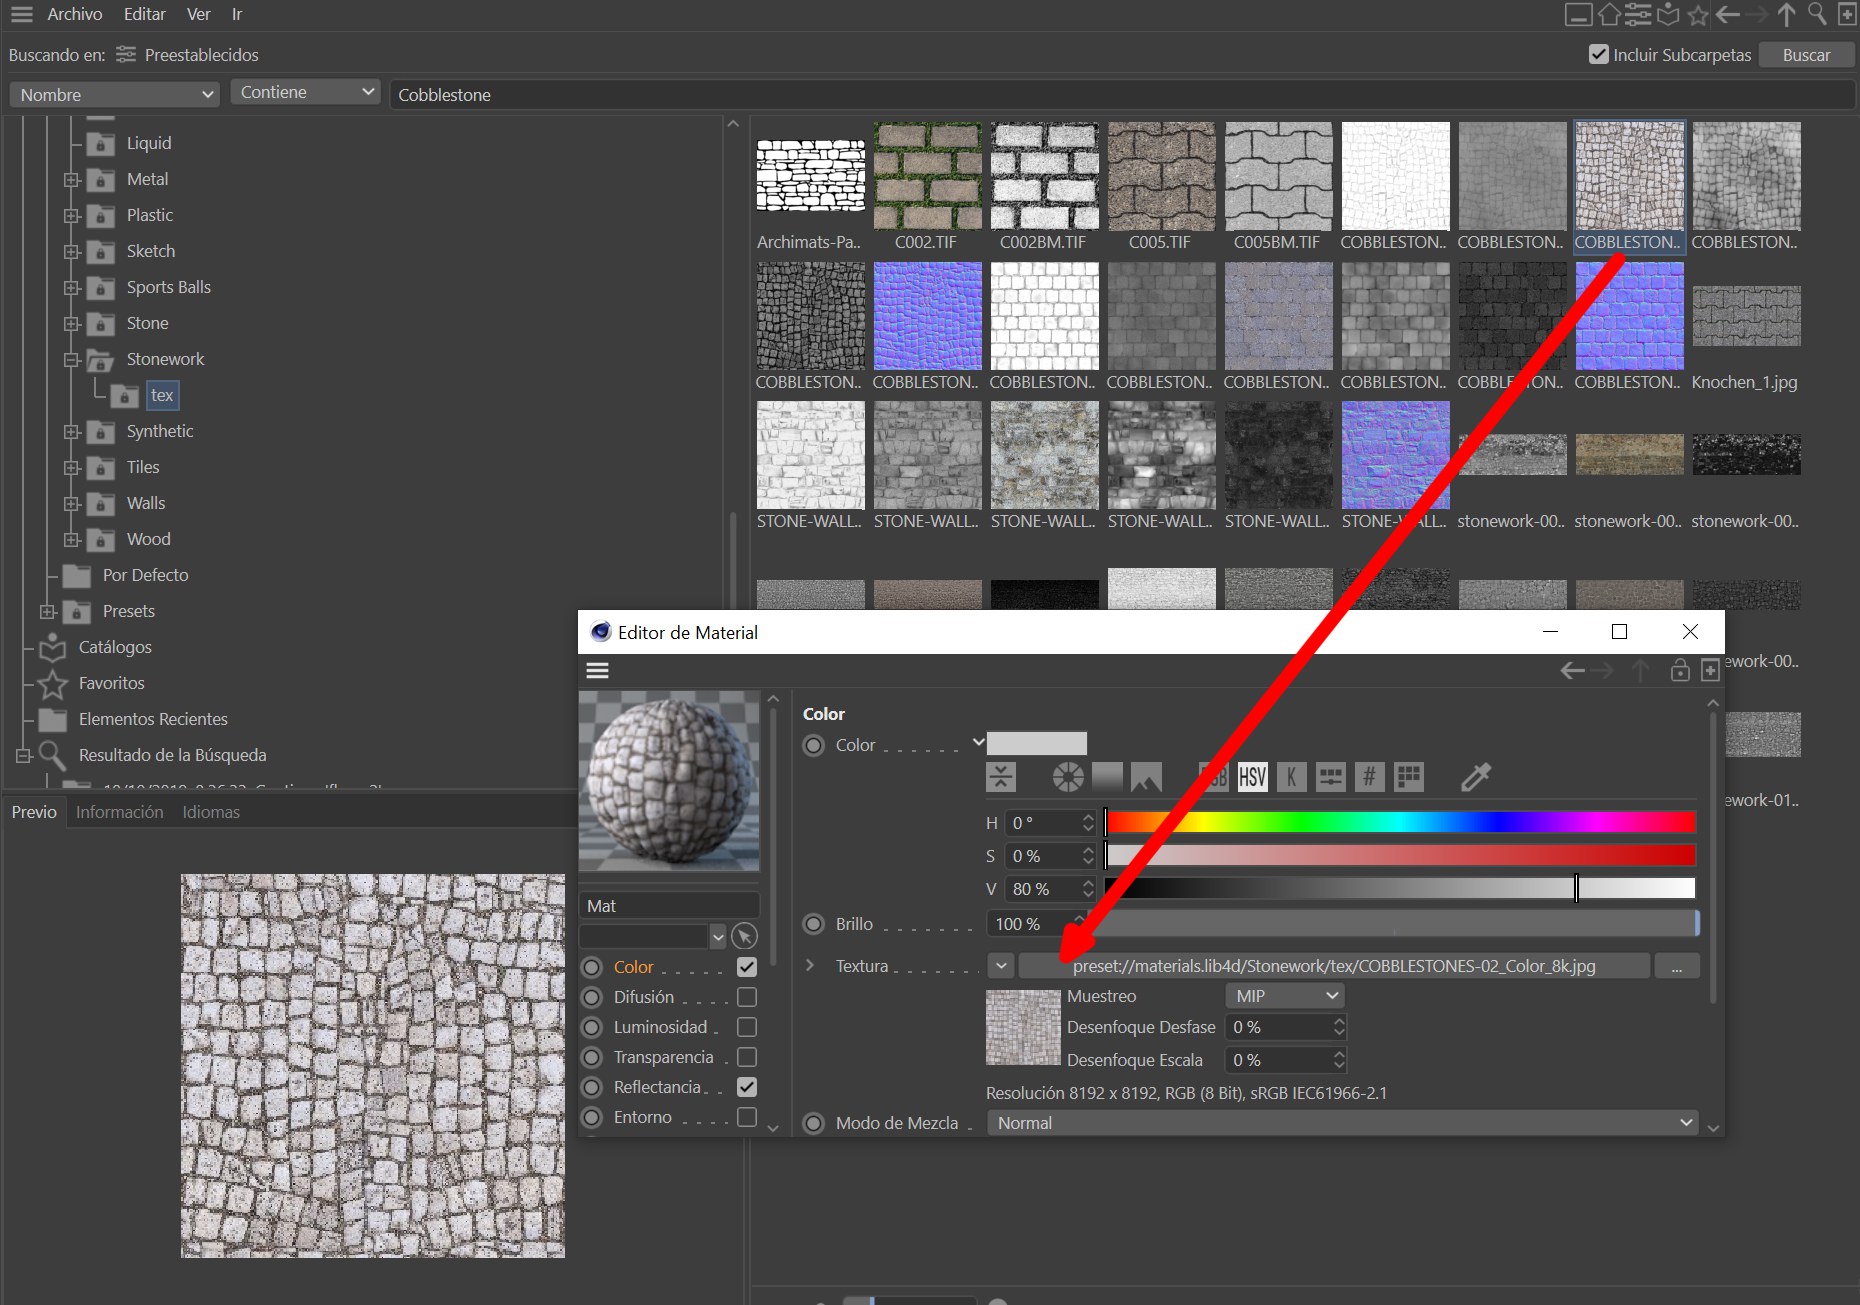Click the Buscar button
1860x1305 pixels.
1805,55
